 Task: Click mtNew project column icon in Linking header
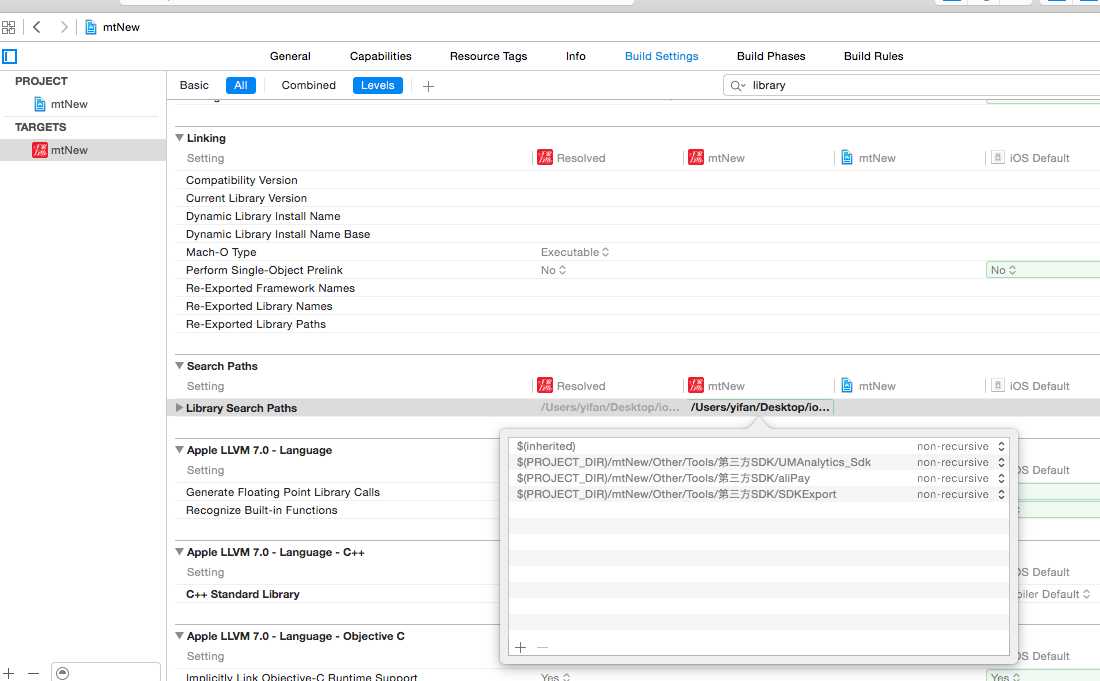pyautogui.click(x=847, y=157)
